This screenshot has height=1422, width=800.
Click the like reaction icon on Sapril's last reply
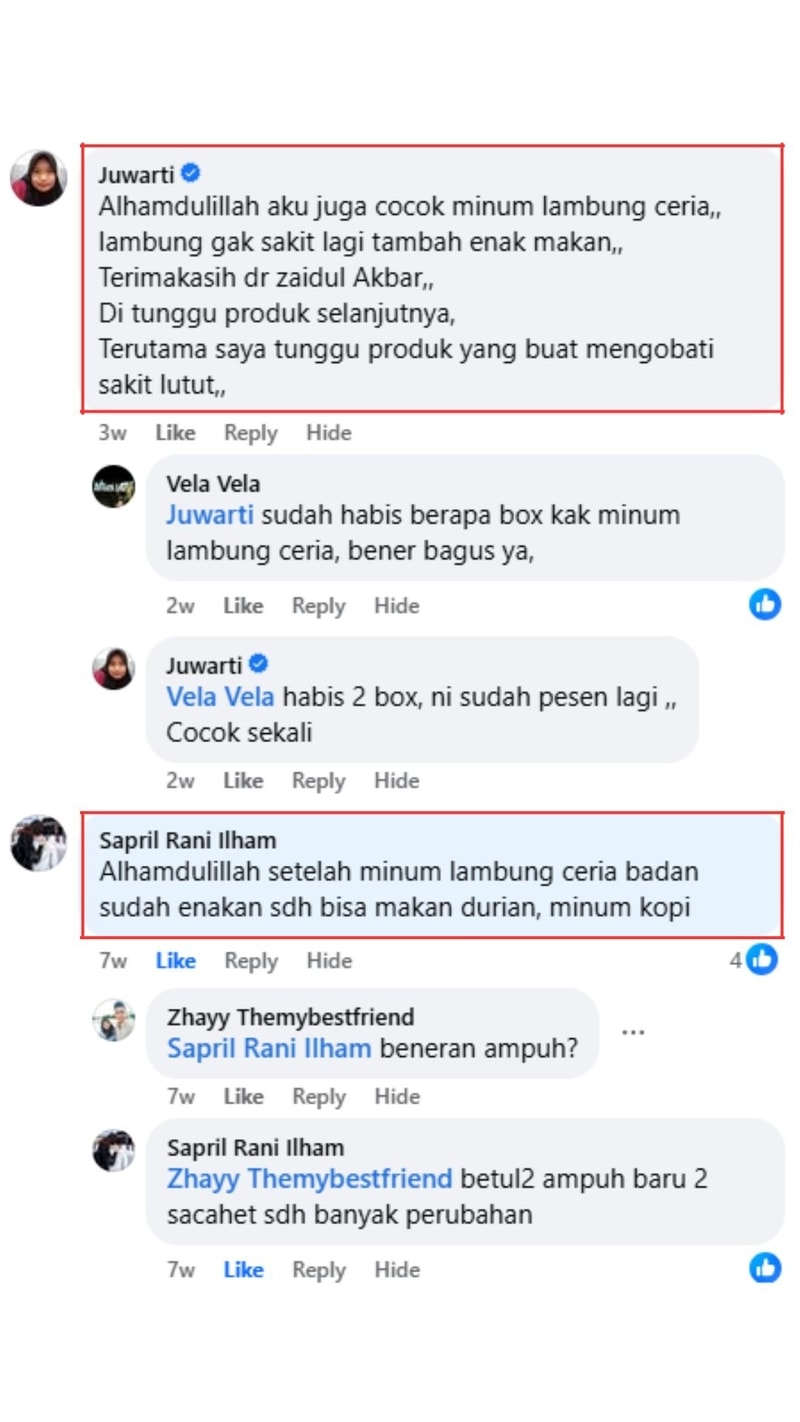[x=765, y=1267]
